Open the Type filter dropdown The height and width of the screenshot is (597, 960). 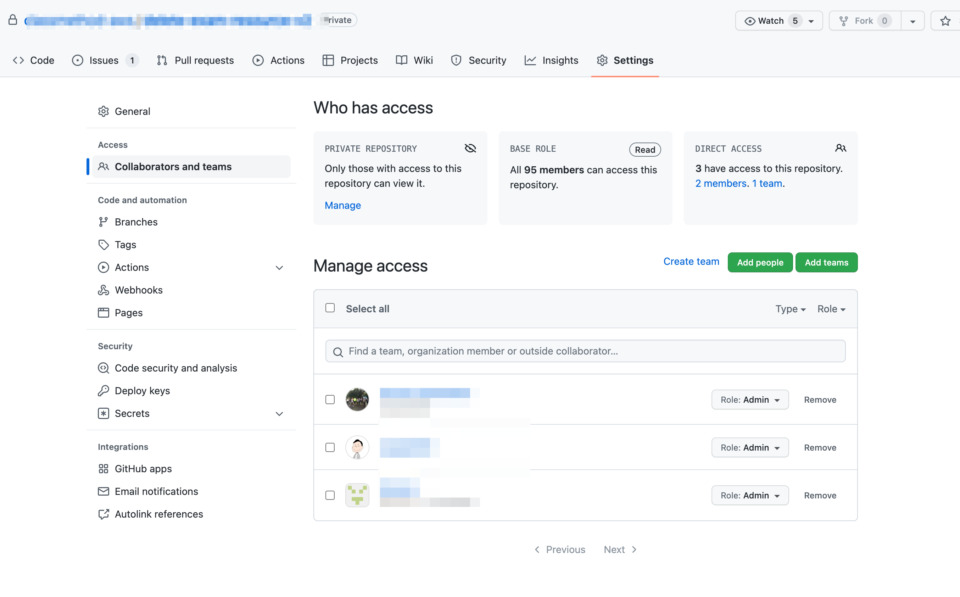point(790,308)
